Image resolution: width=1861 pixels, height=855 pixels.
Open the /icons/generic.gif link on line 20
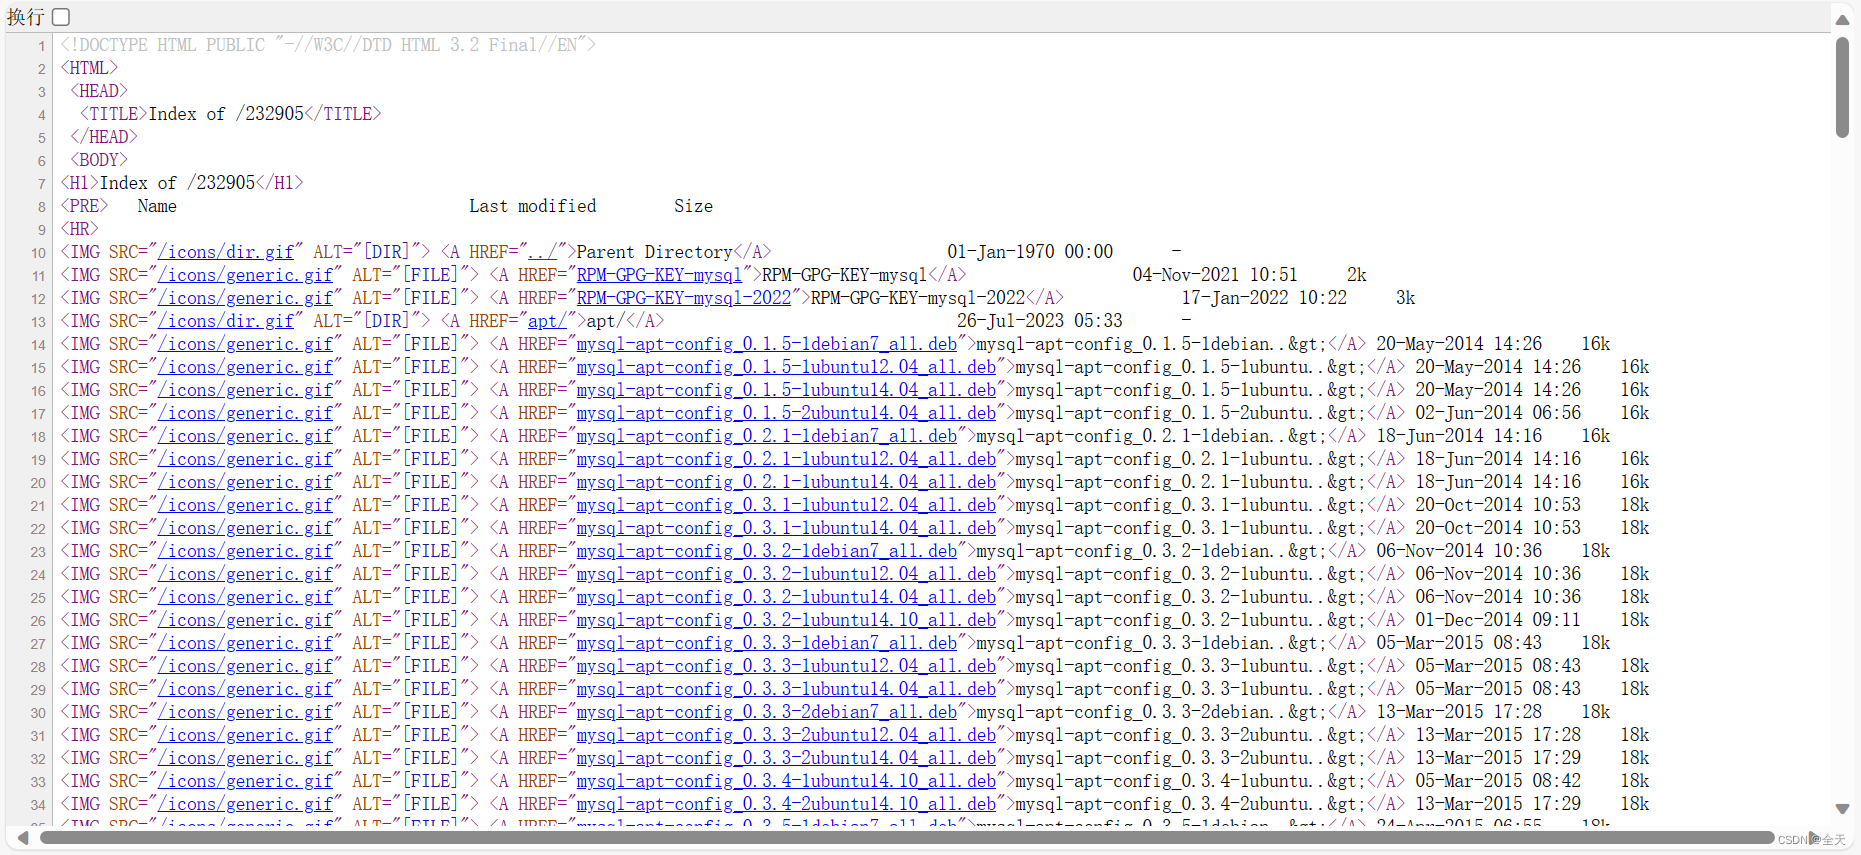246,482
